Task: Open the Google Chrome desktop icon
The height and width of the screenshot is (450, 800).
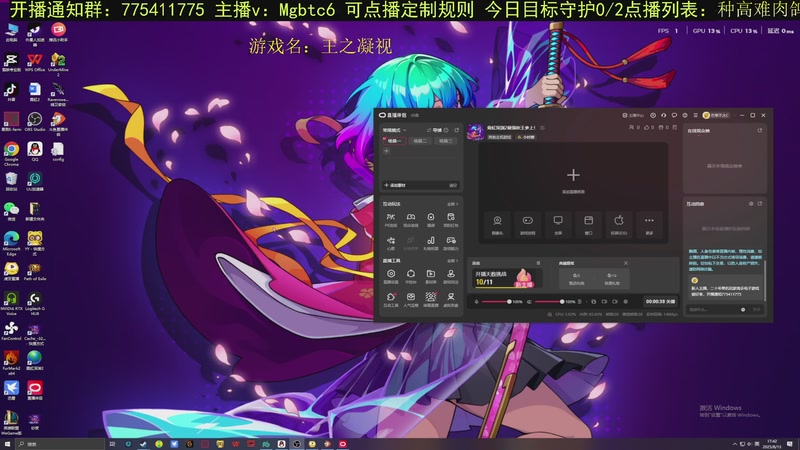Action: 11,152
